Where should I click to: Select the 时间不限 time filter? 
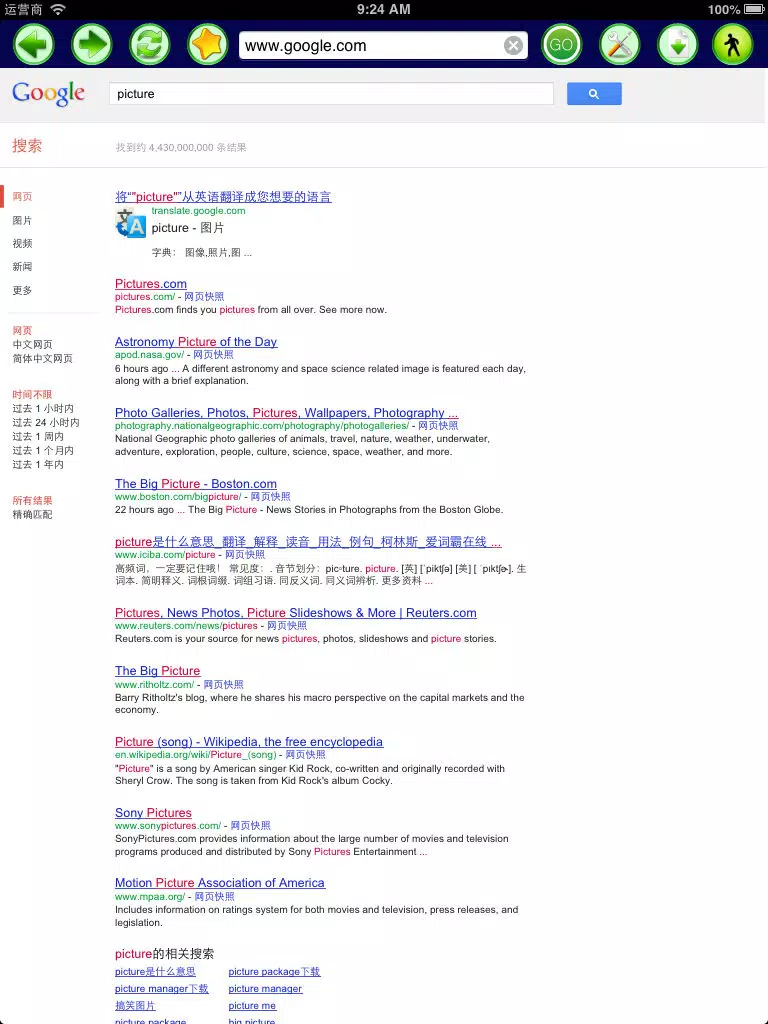[32, 394]
